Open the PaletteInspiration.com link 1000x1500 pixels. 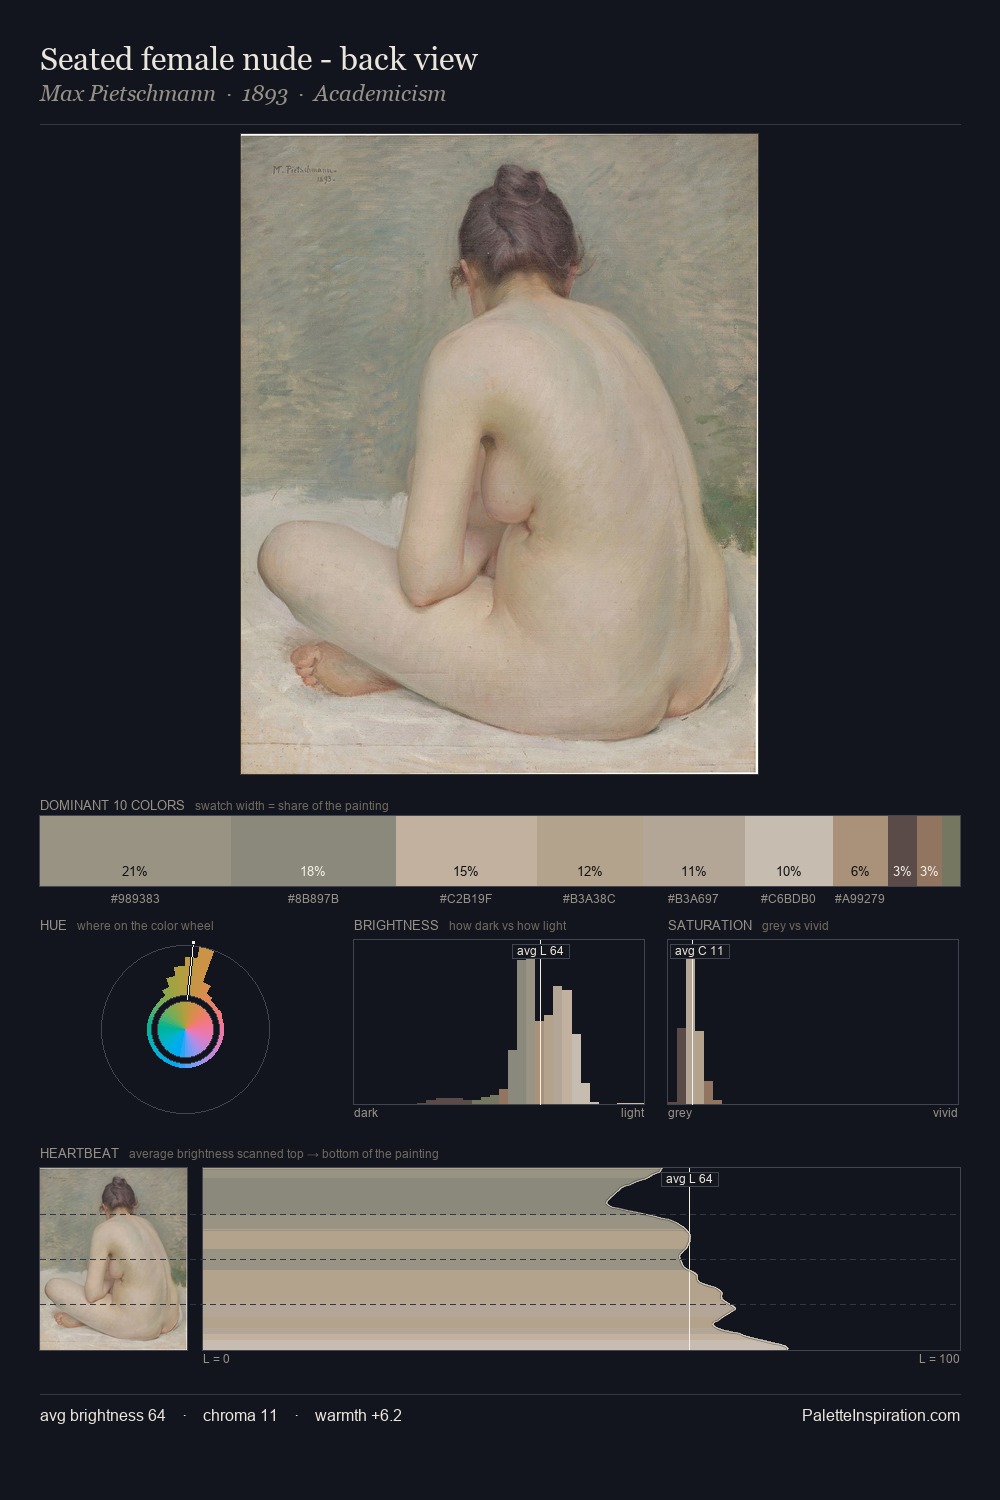[881, 1415]
